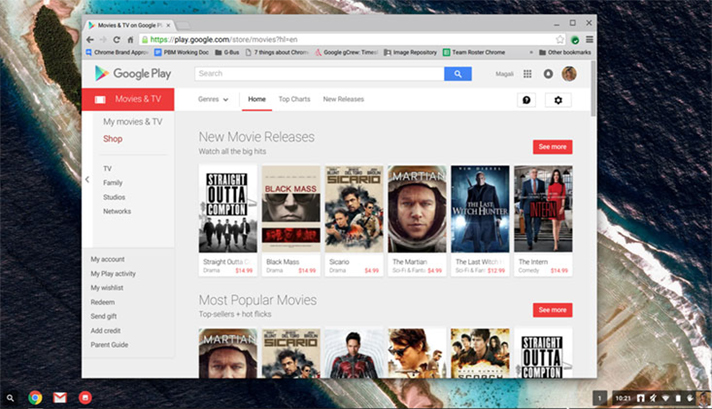Image resolution: width=712 pixels, height=409 pixels.
Task: Open the Family category
Action: (x=113, y=182)
